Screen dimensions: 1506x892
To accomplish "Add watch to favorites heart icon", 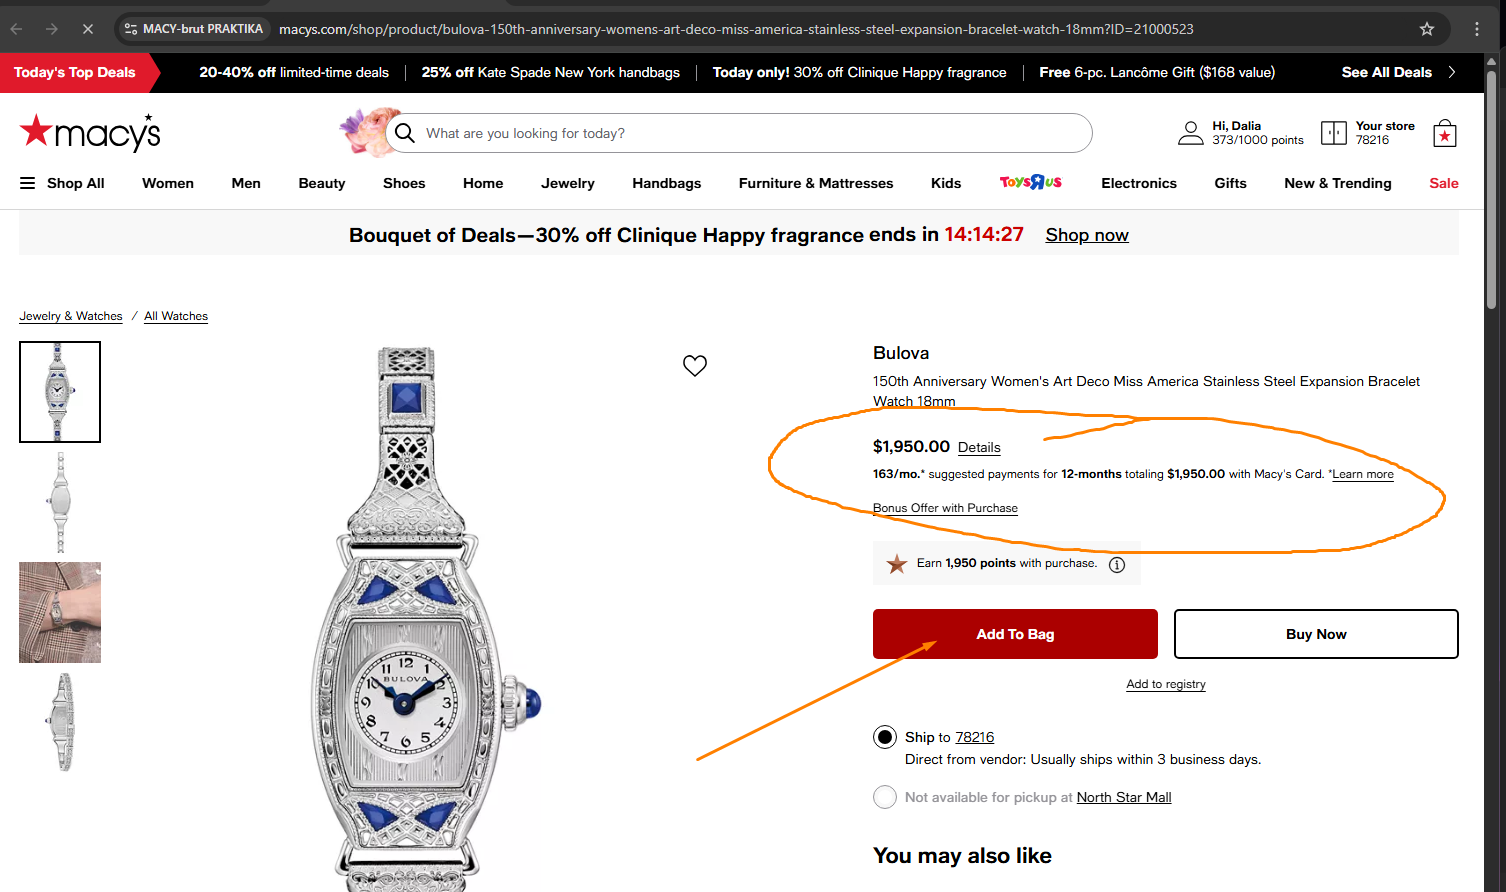I will 695,366.
